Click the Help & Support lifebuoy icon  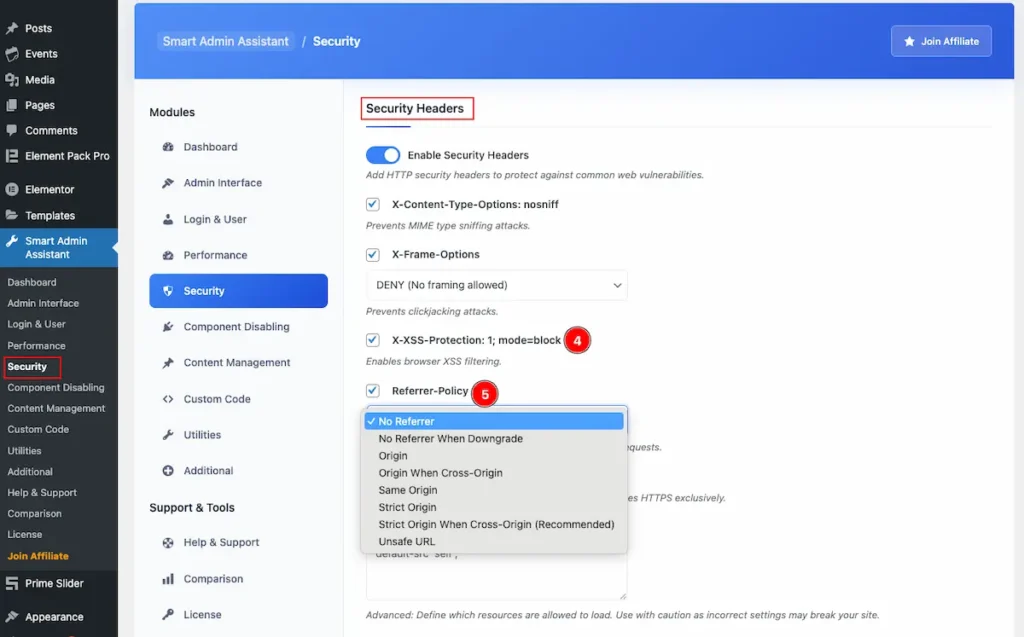click(168, 542)
